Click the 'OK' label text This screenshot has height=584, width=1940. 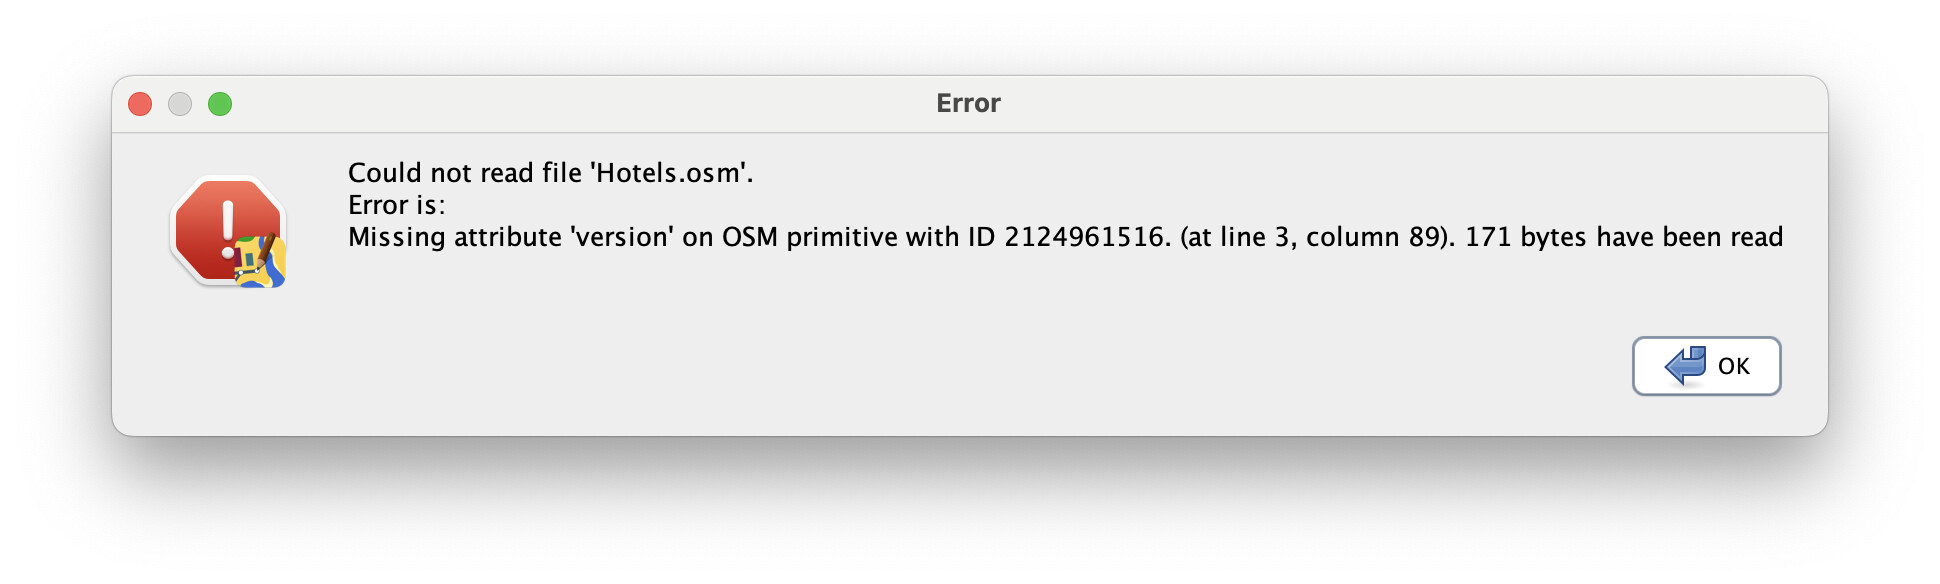coord(1734,367)
